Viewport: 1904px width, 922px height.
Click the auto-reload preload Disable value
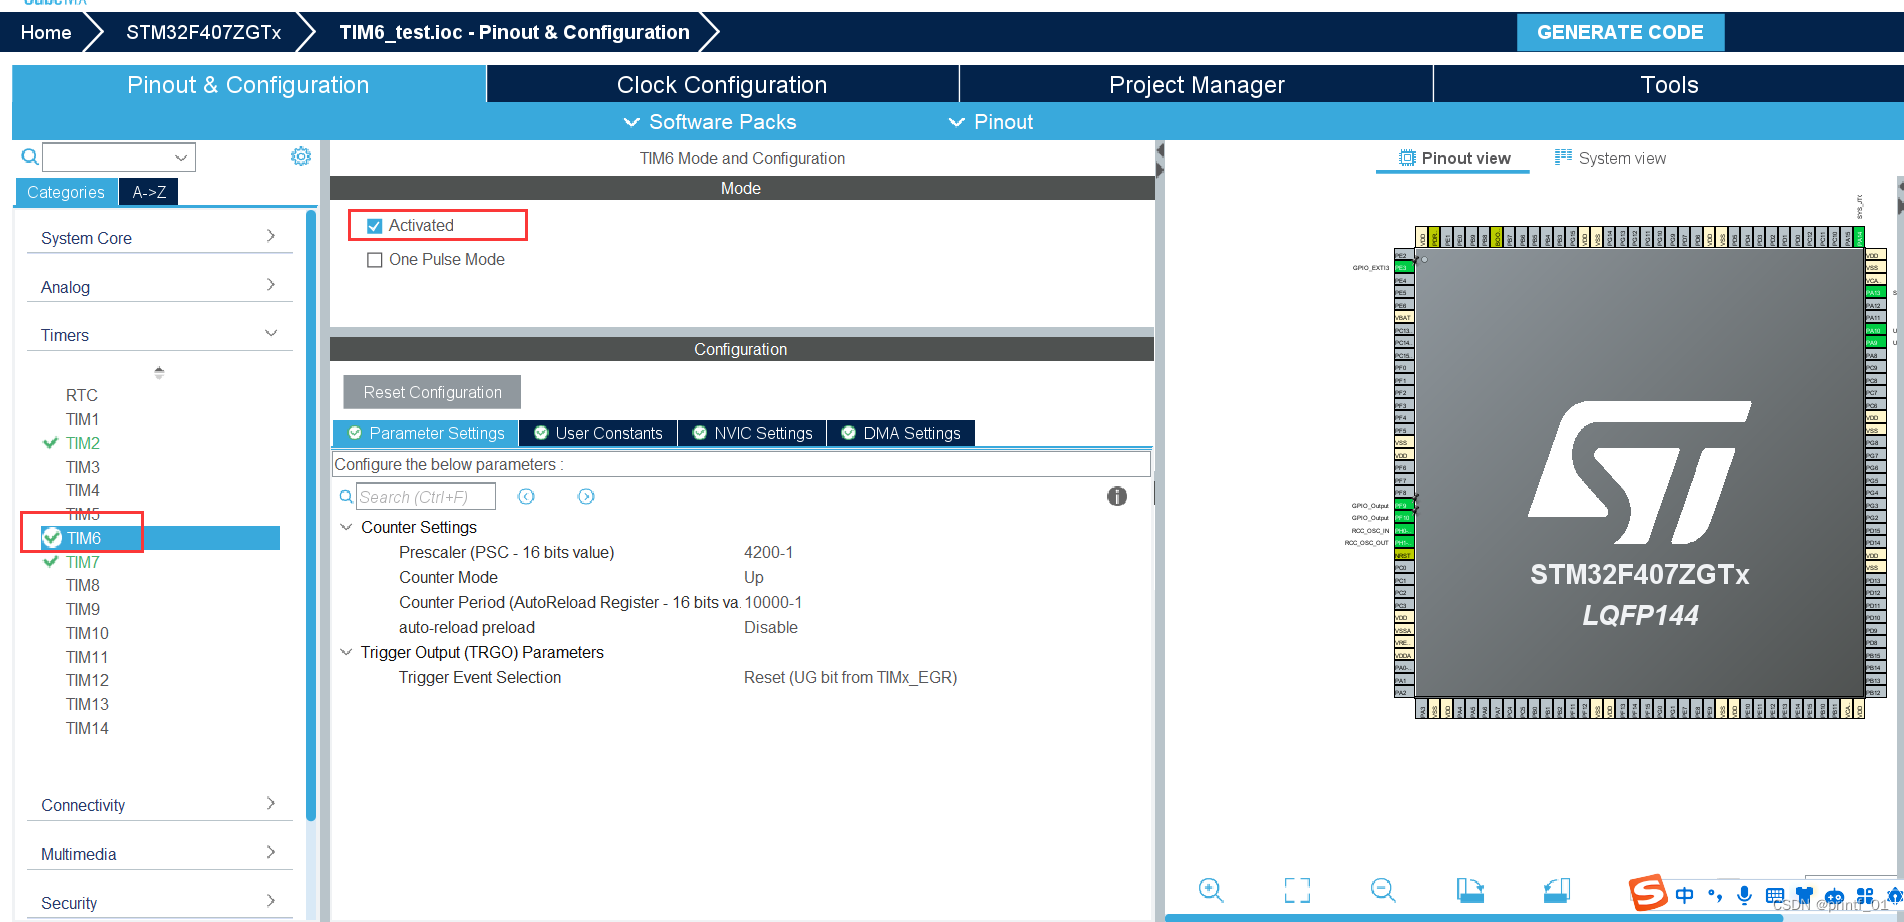coord(771,627)
